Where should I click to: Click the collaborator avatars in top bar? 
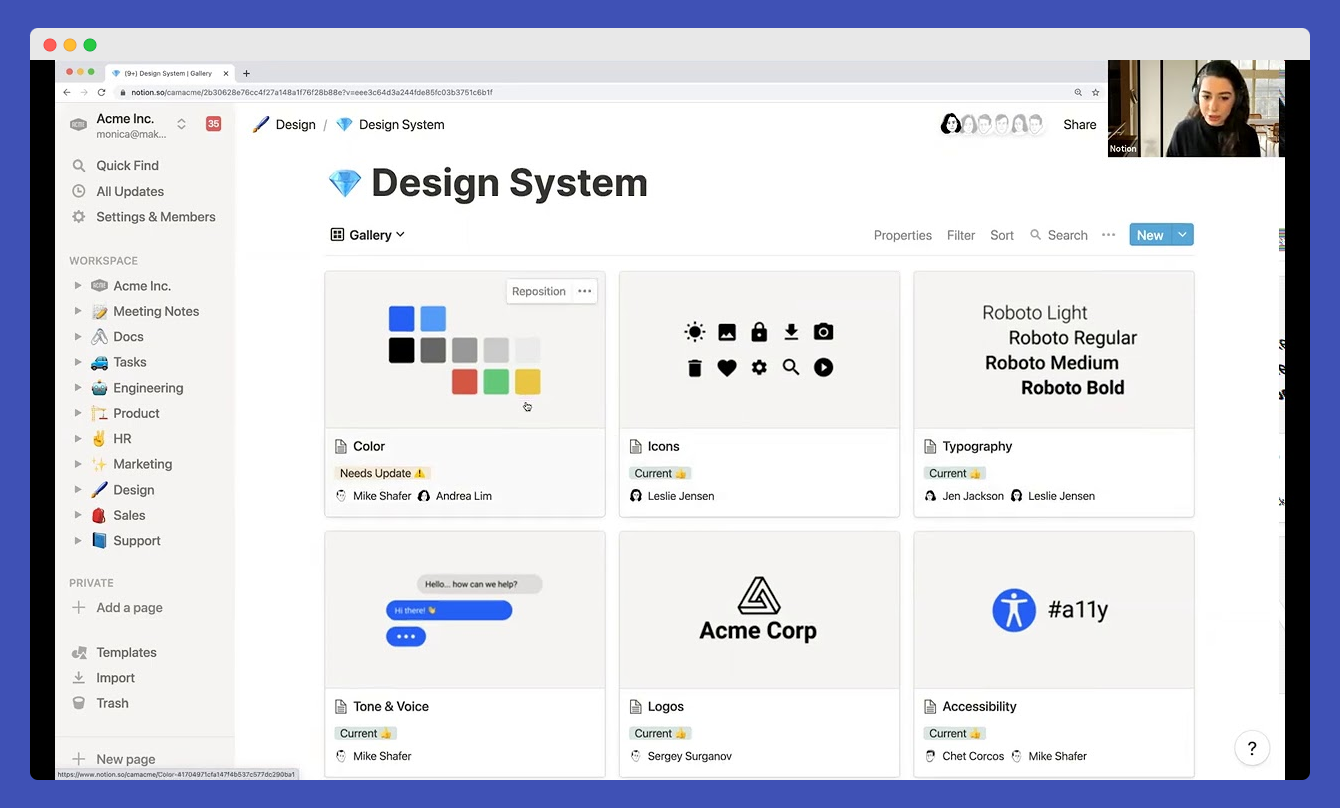992,124
